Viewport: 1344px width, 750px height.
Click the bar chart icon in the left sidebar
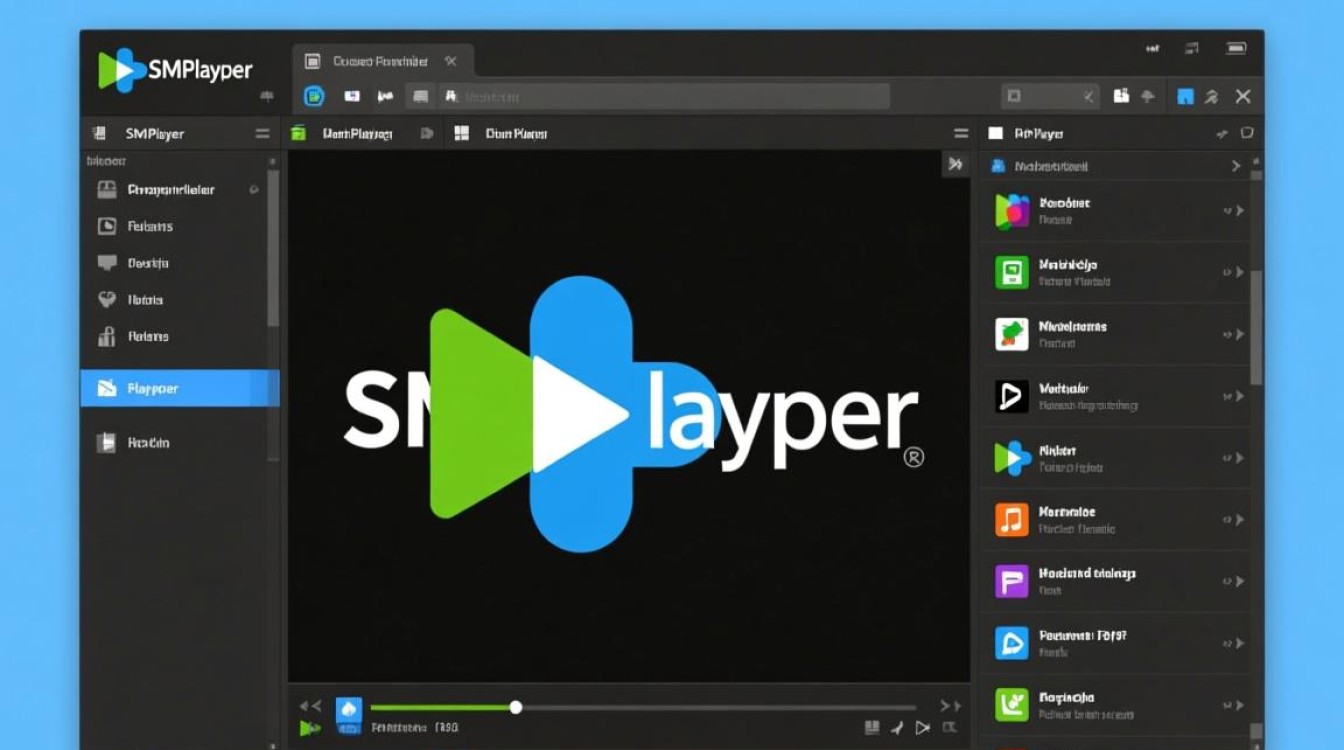coord(107,337)
